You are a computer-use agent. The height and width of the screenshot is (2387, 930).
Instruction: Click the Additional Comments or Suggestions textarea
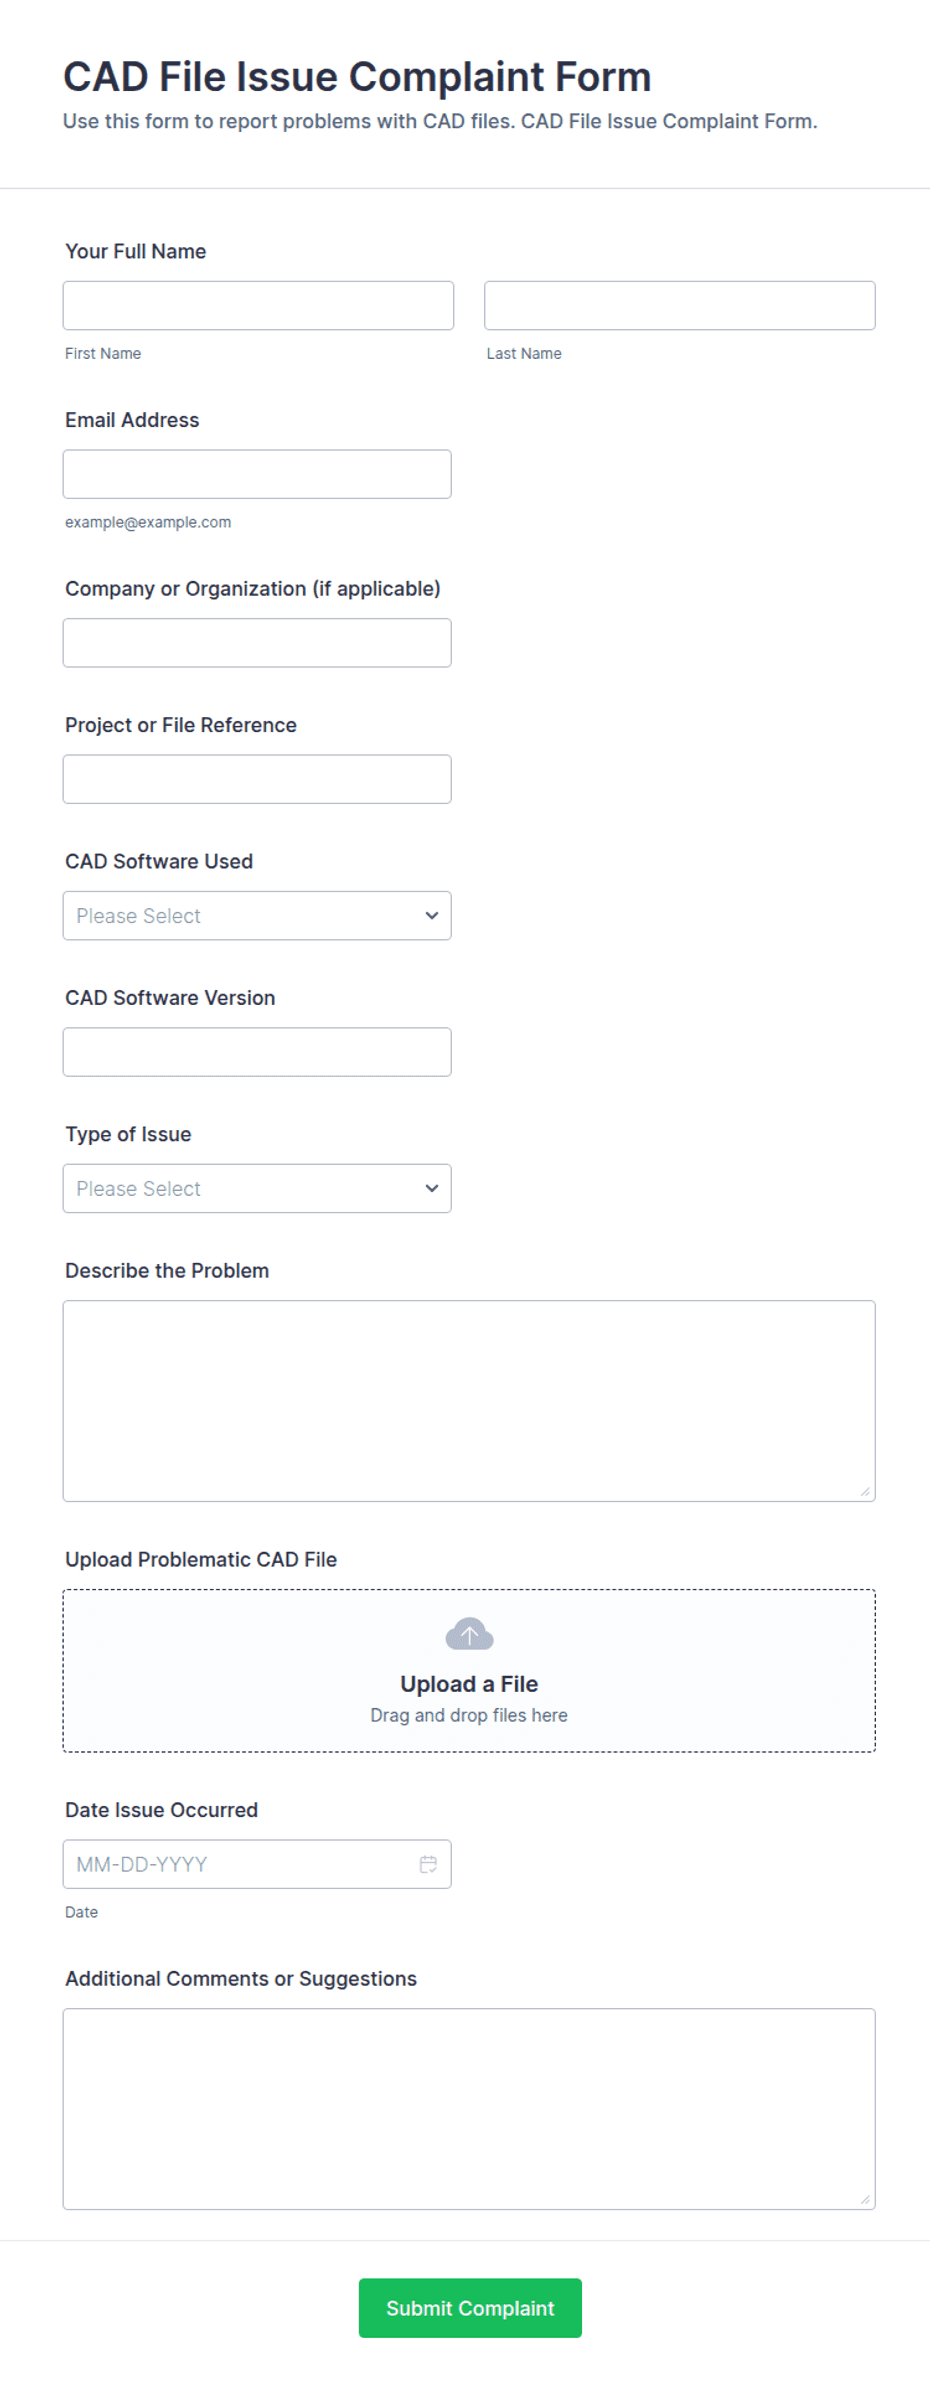coord(469,2109)
